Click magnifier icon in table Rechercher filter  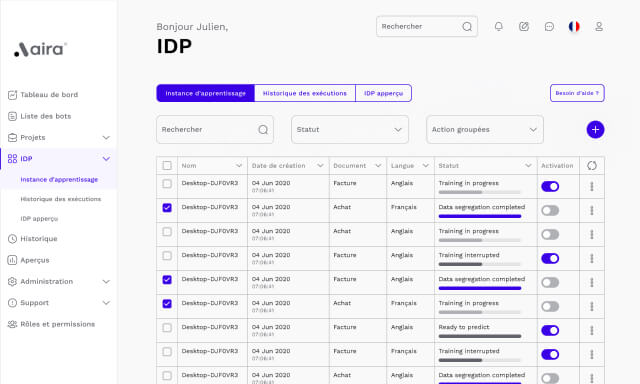[263, 130]
